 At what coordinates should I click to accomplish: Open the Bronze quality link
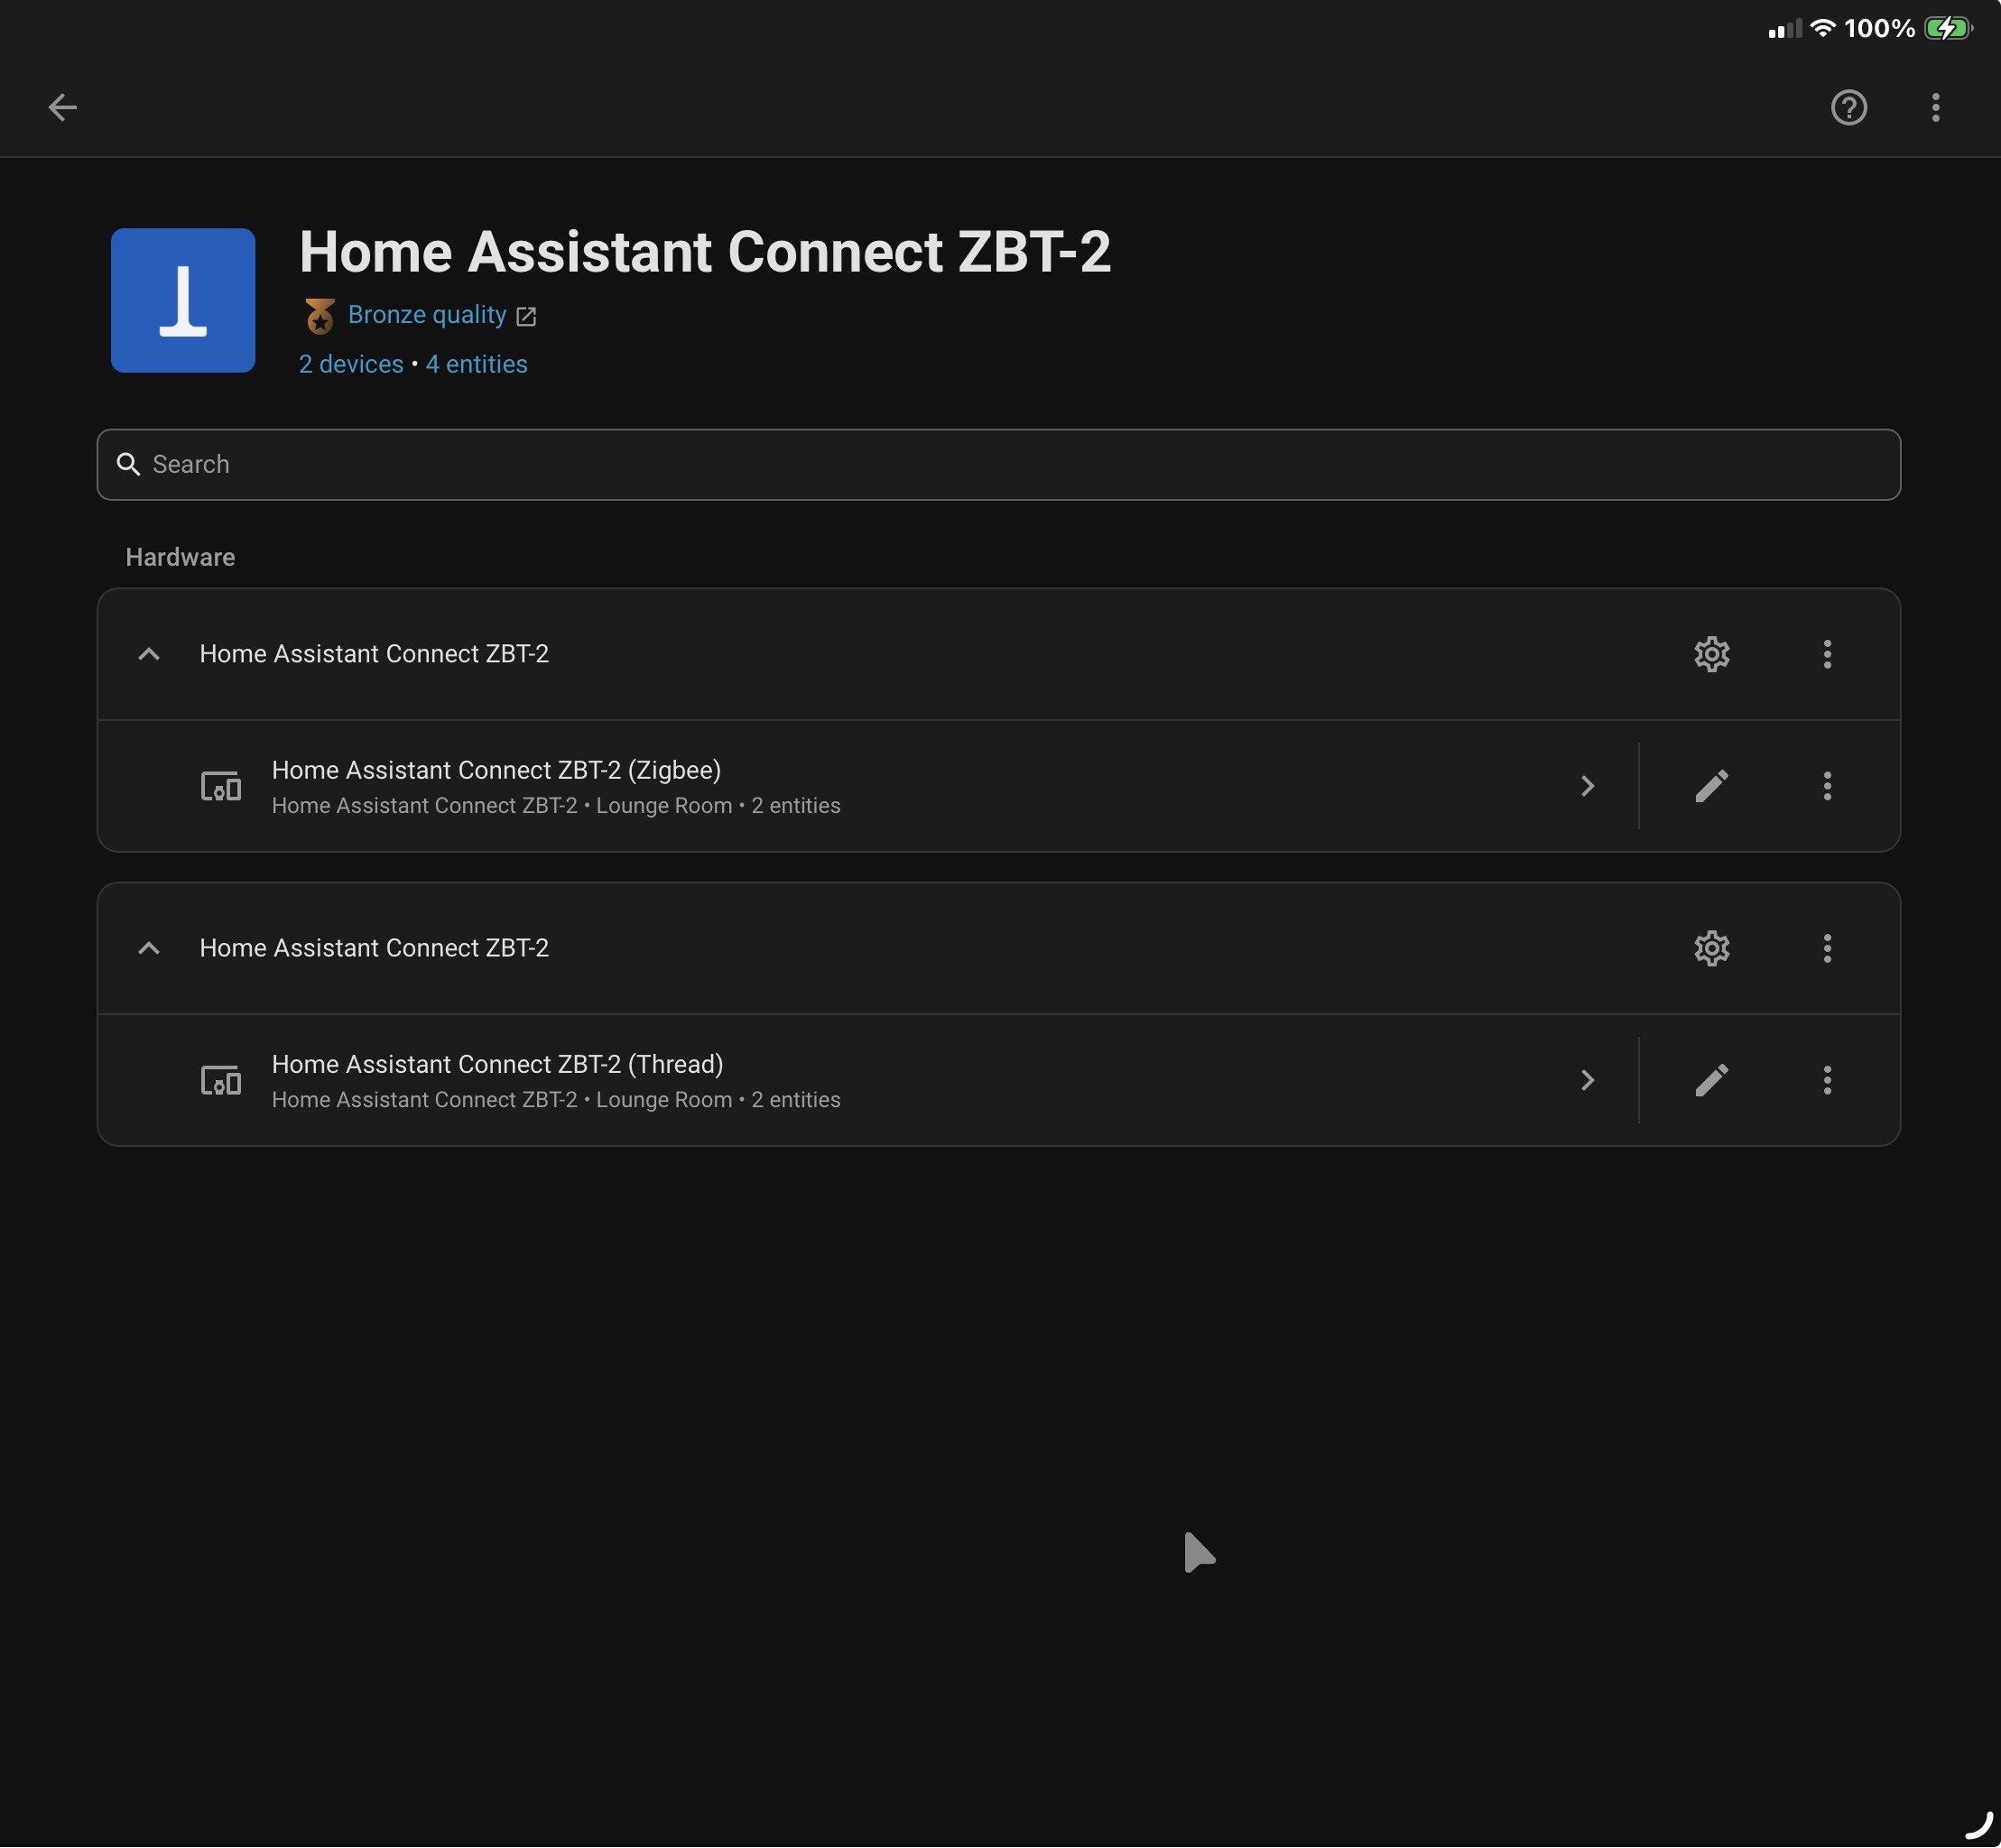pyautogui.click(x=427, y=315)
